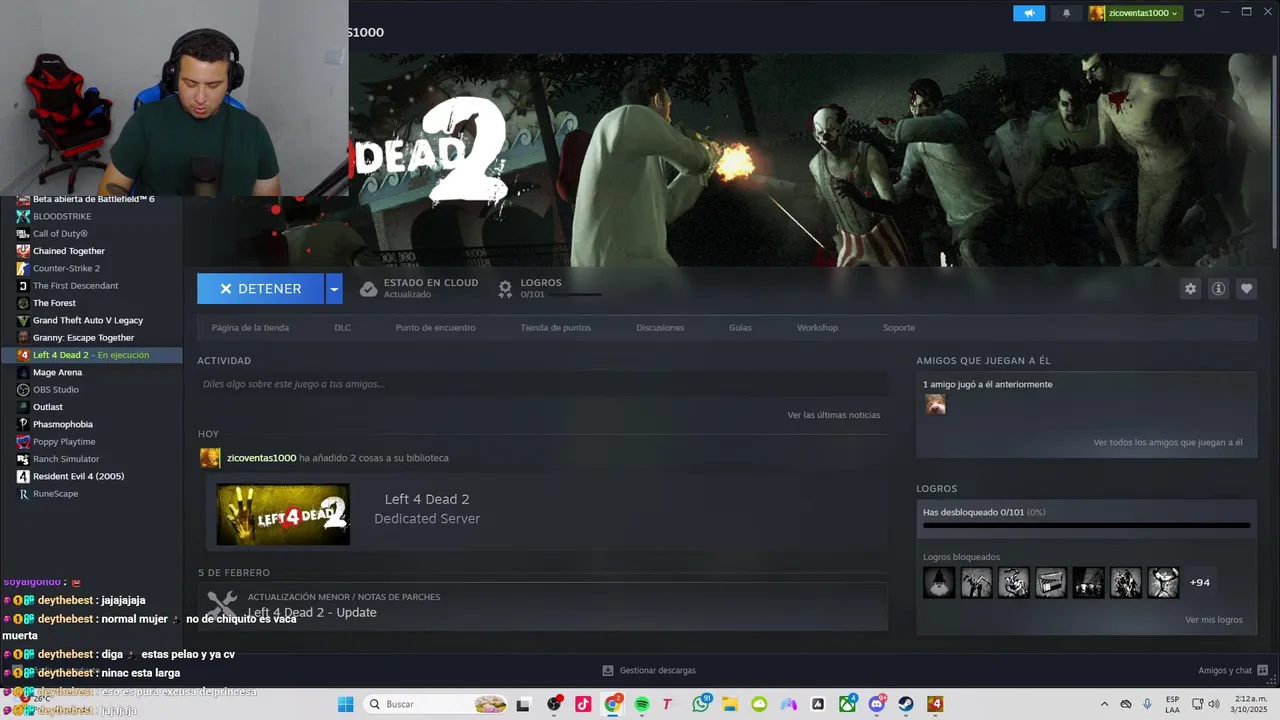Open the Steam notifications bell
The width and height of the screenshot is (1280, 720).
pos(1066,13)
